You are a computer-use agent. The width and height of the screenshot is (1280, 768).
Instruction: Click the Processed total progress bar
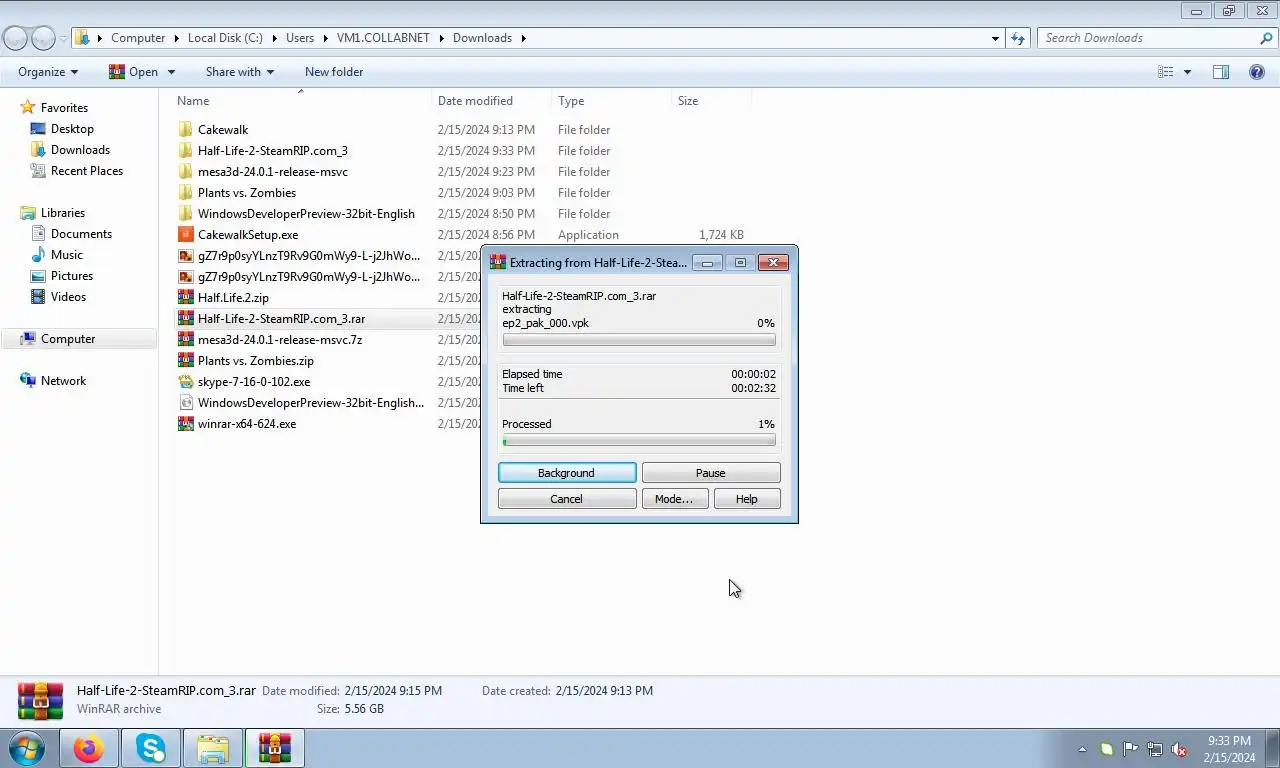pos(639,441)
